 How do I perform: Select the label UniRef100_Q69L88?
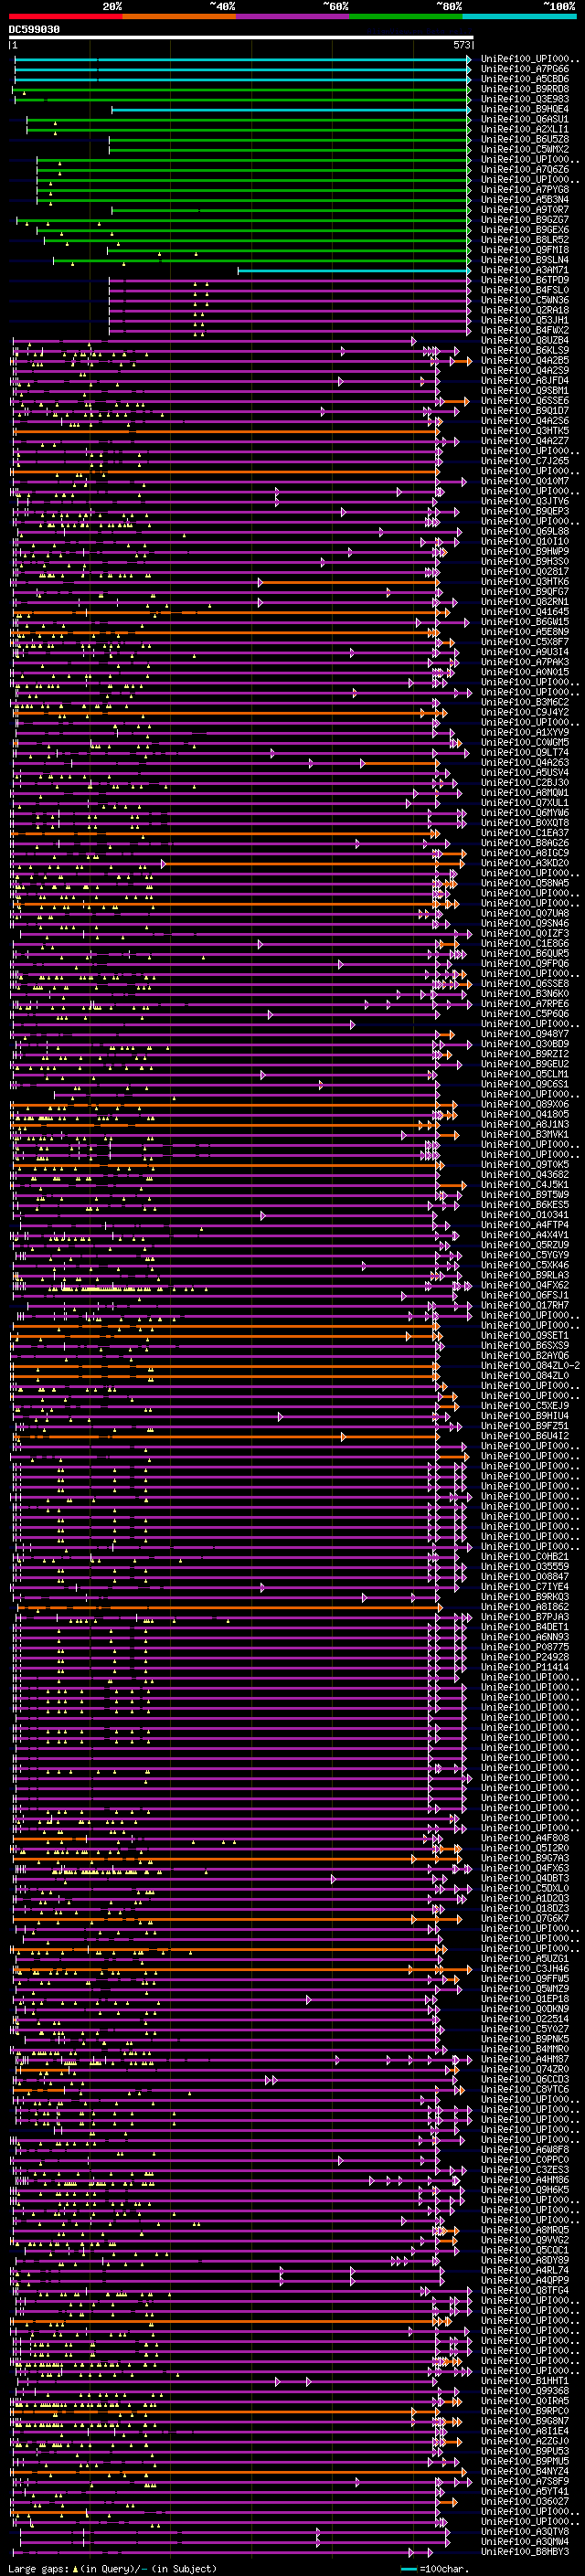pyautogui.click(x=525, y=531)
